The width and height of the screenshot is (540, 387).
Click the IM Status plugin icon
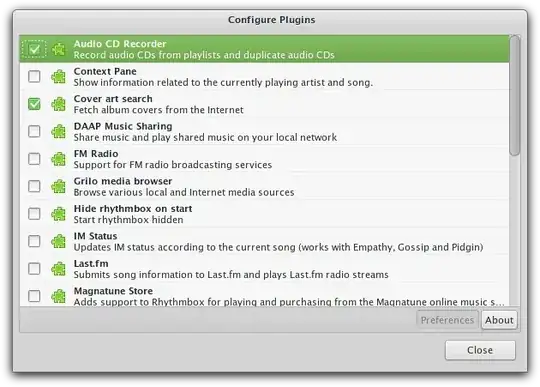pos(59,241)
